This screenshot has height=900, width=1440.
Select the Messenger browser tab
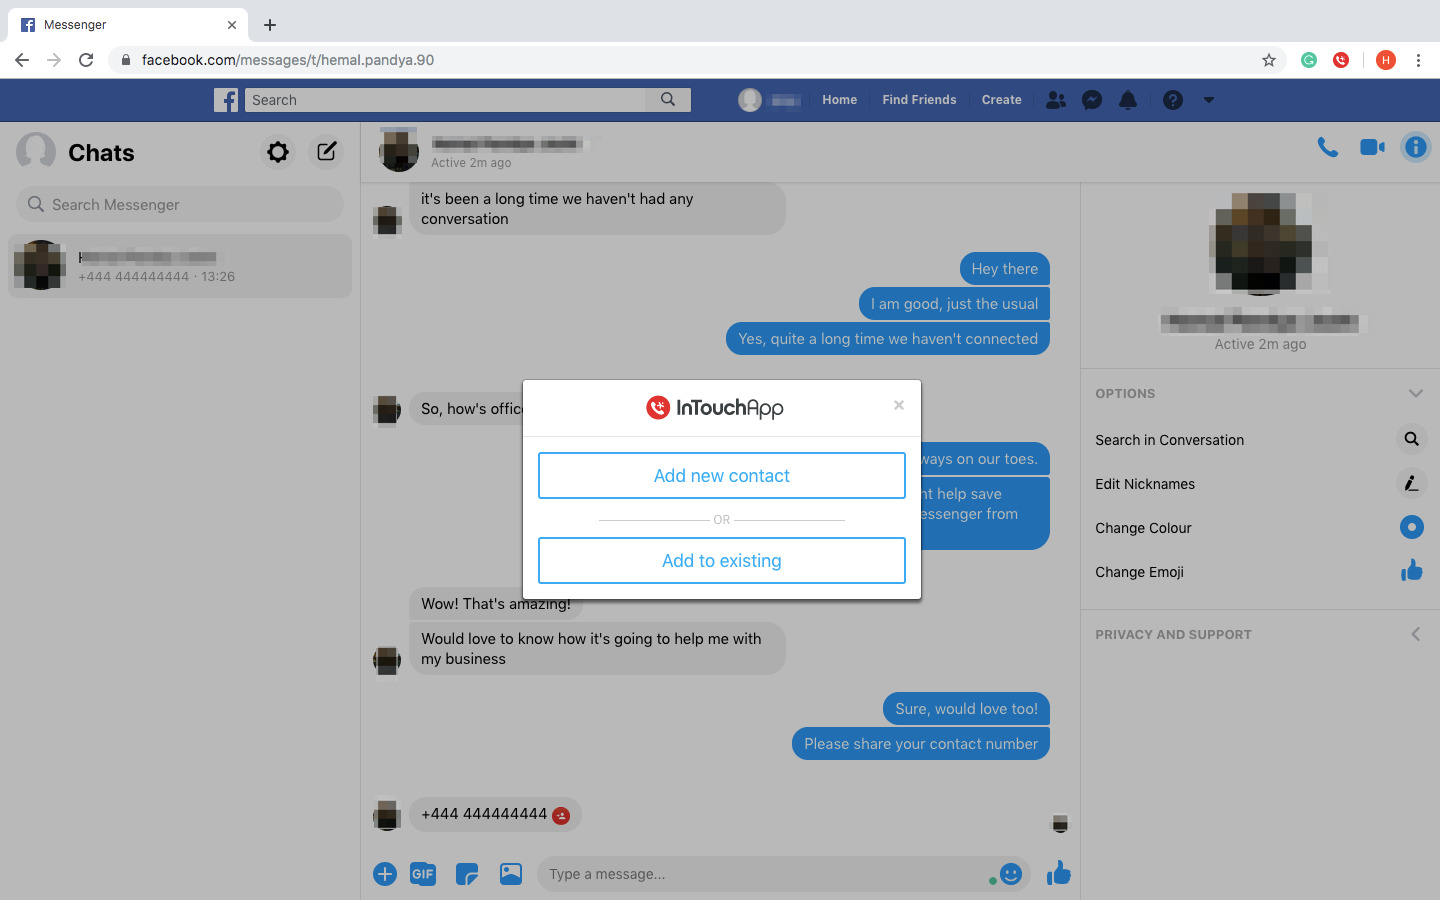coord(127,25)
